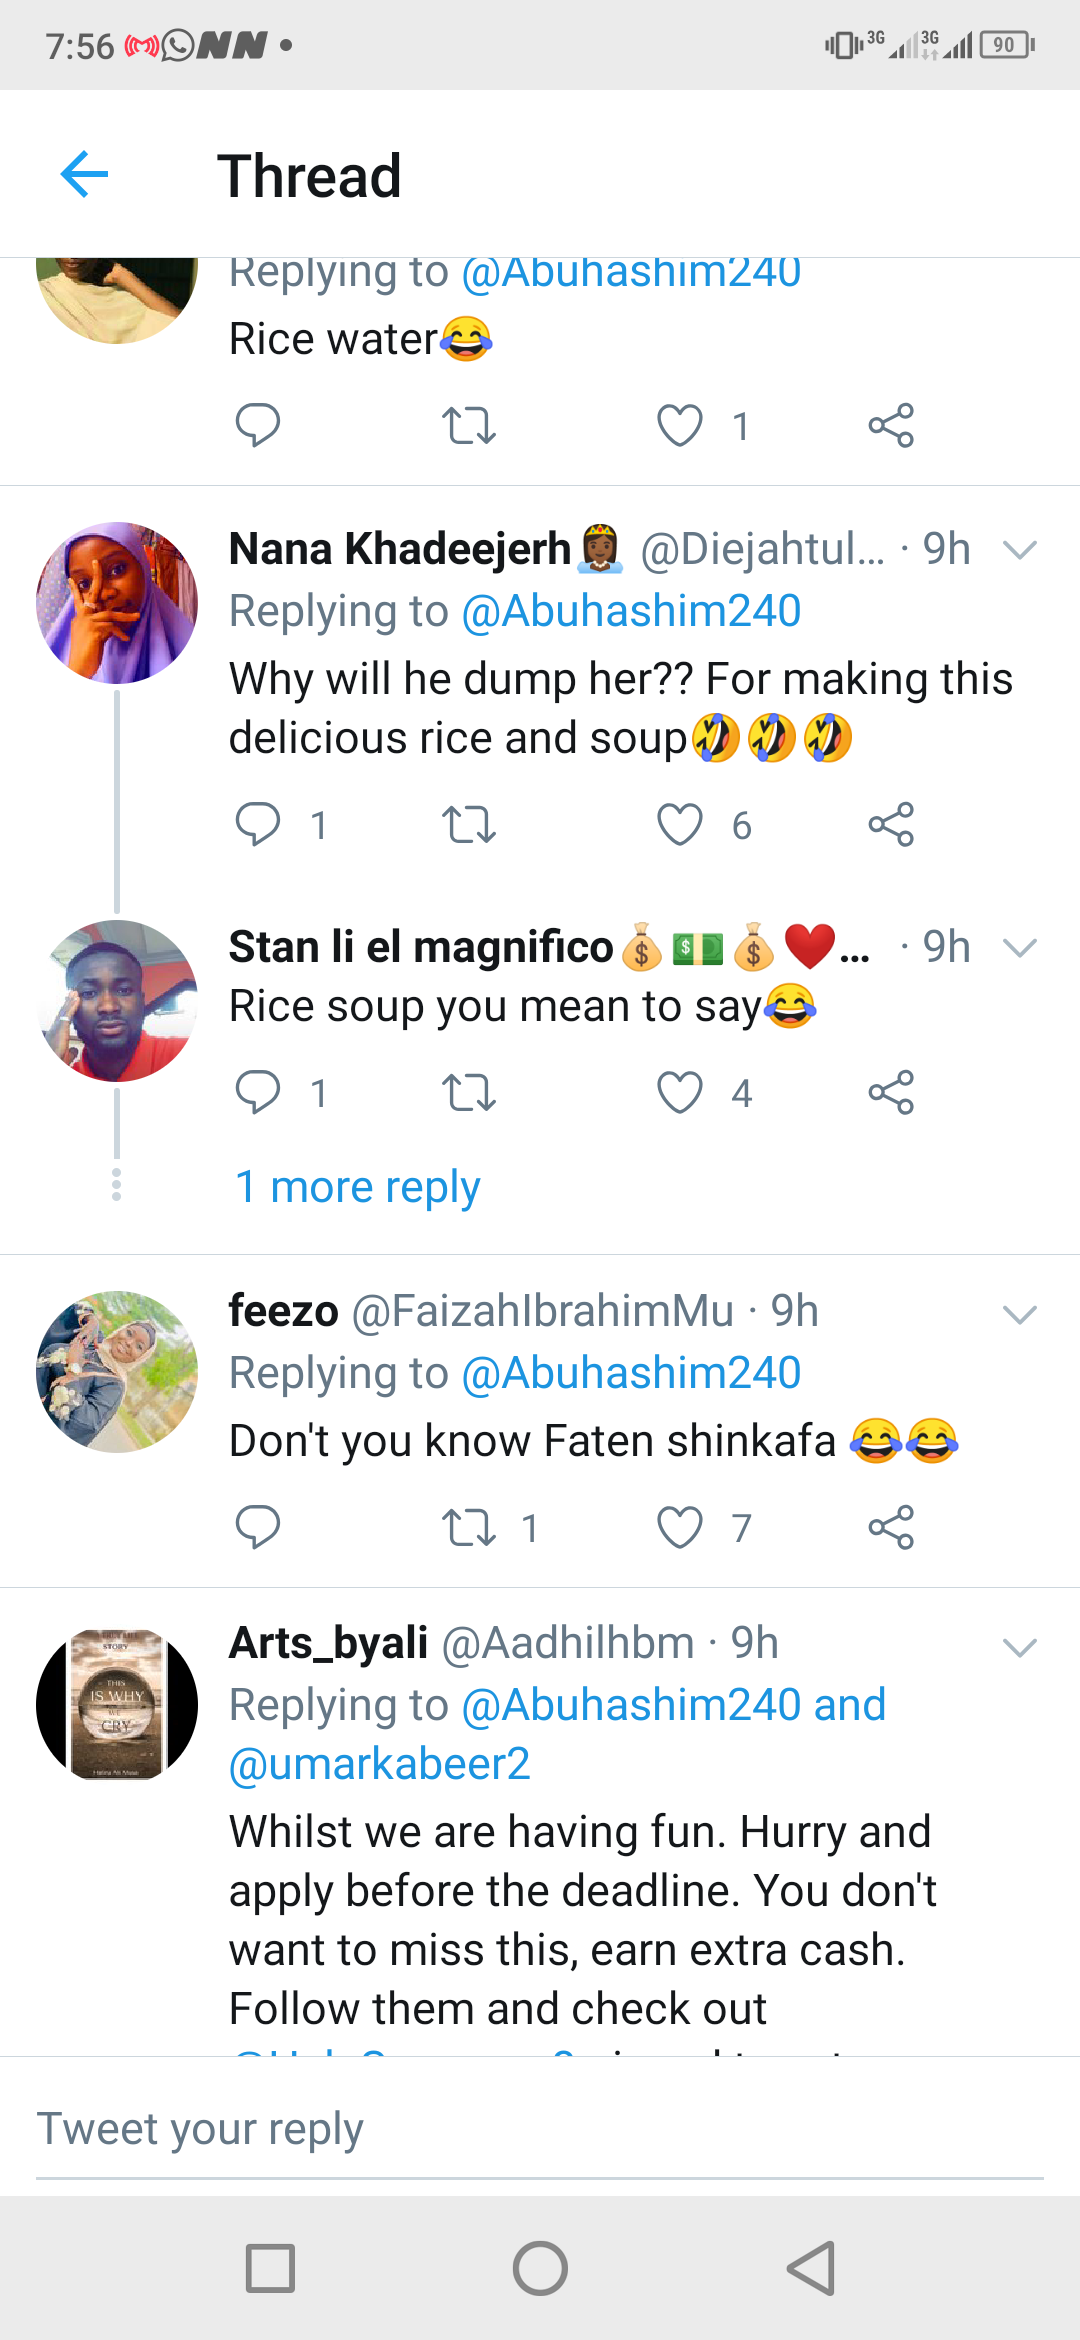
Task: Open the @umarkabeer2 mention link
Action: point(379,1764)
